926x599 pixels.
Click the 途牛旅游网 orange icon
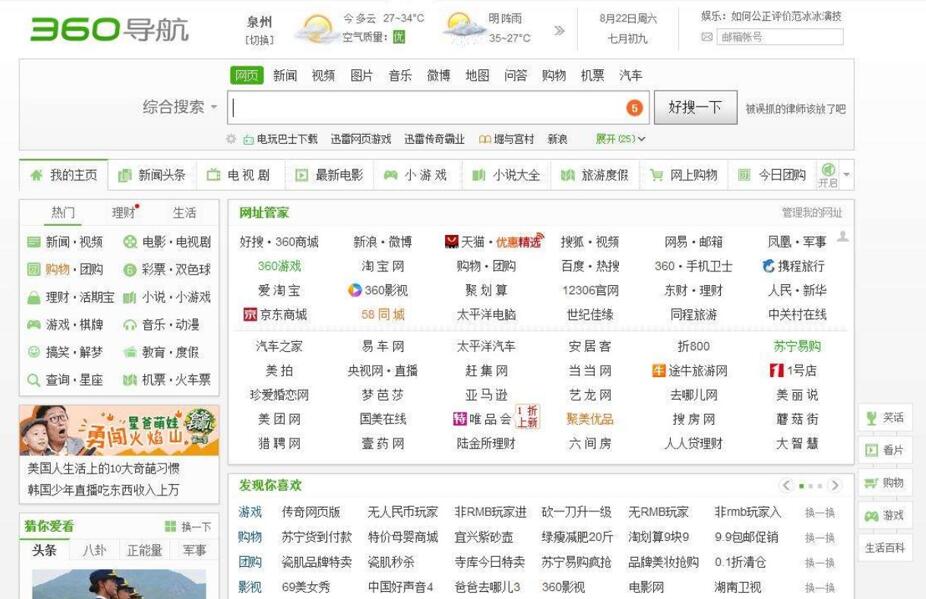pyautogui.click(x=658, y=370)
